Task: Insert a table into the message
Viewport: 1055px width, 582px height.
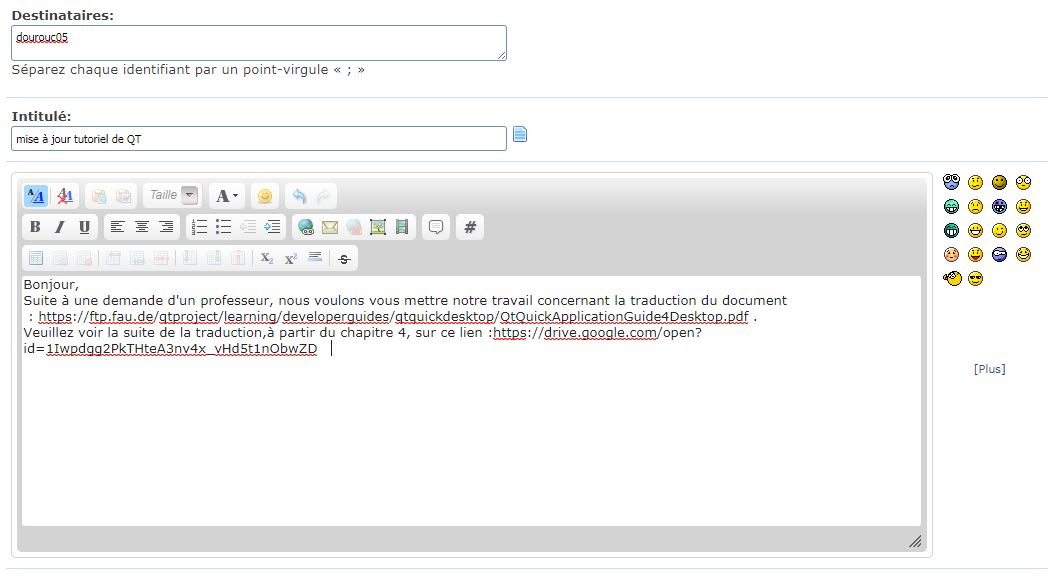Action: point(36,258)
